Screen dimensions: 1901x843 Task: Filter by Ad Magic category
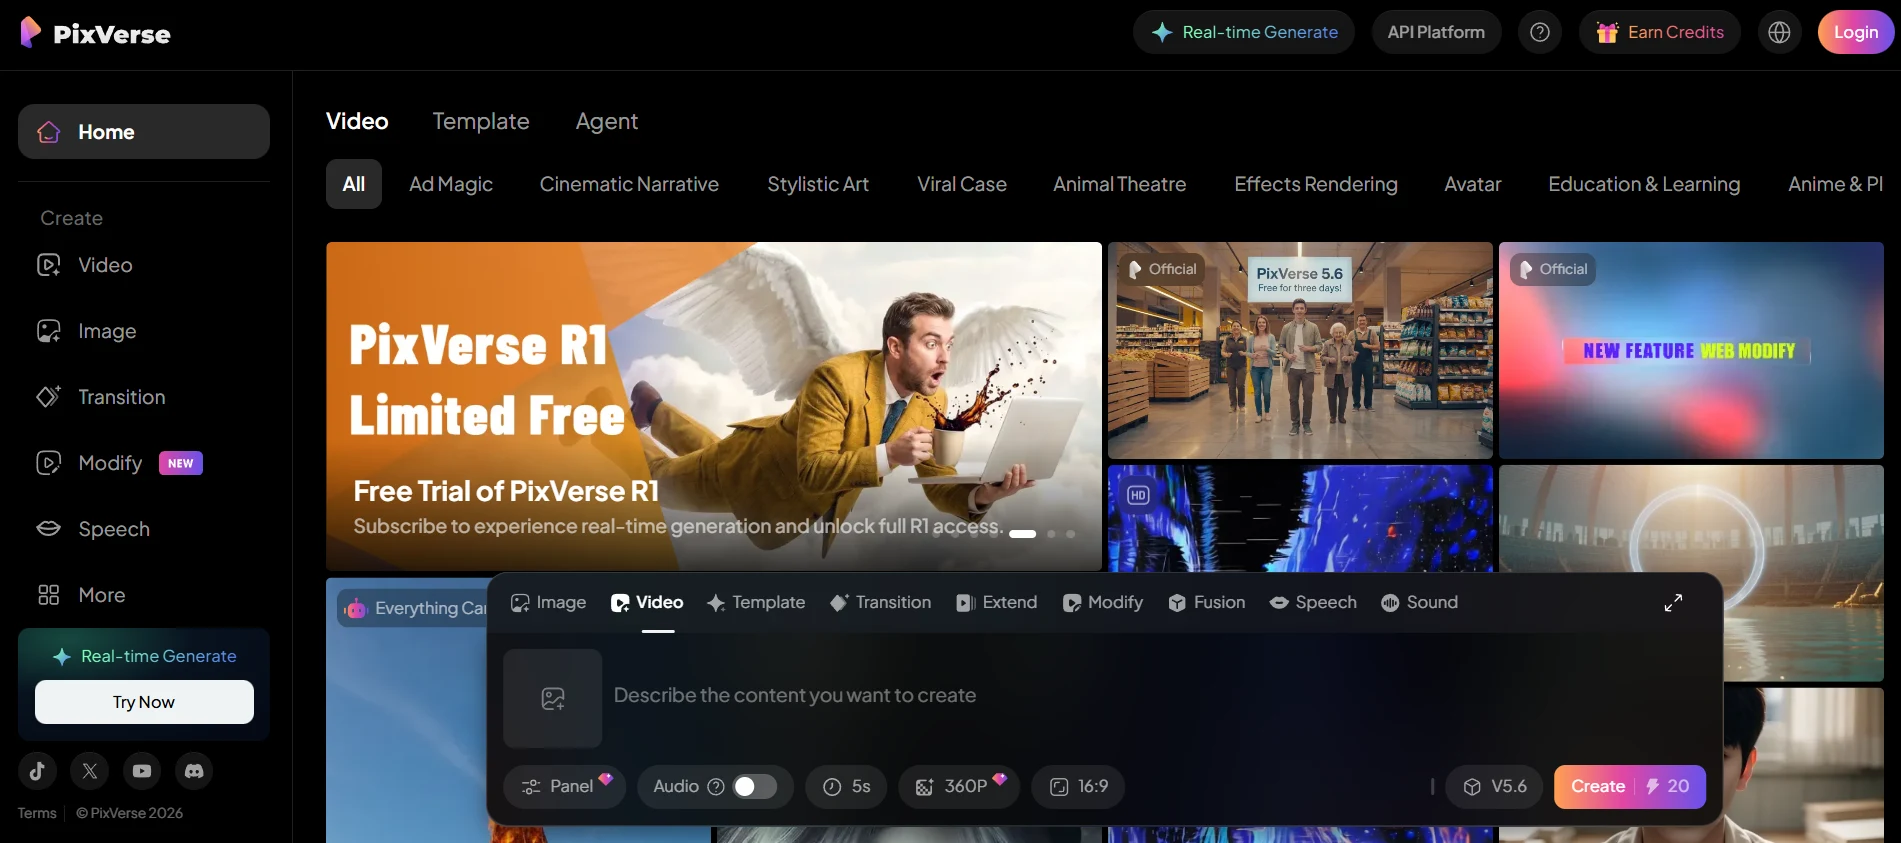(x=451, y=184)
